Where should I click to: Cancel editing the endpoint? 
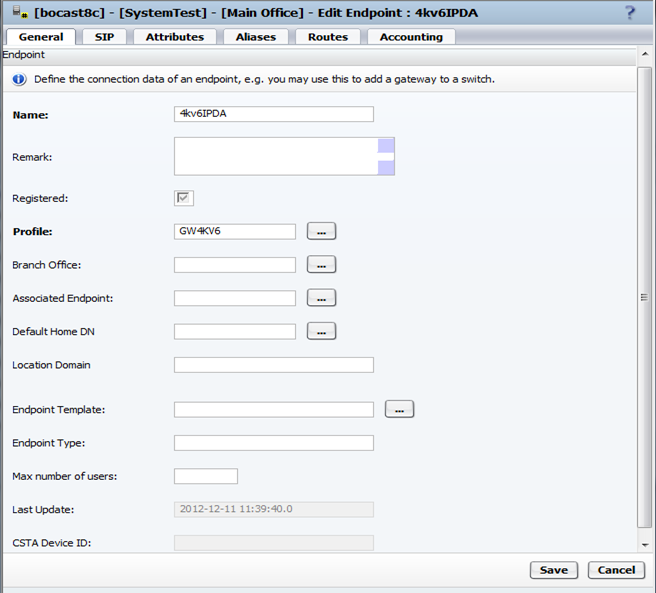pos(616,570)
